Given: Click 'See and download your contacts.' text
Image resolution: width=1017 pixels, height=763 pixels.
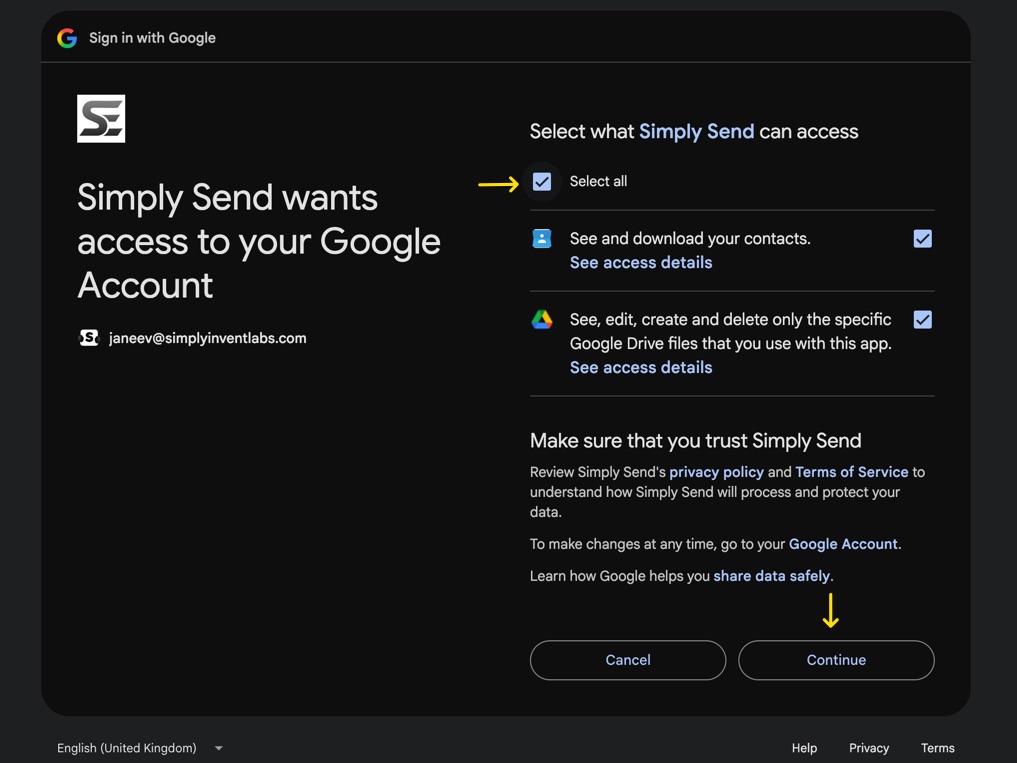Looking at the screenshot, I should (690, 239).
